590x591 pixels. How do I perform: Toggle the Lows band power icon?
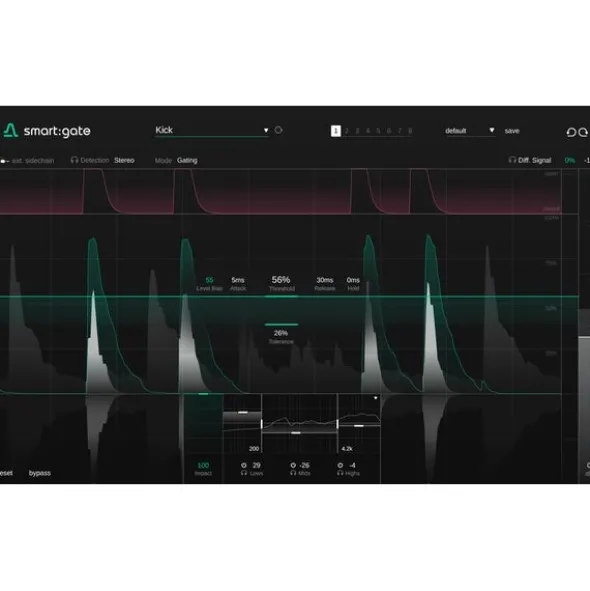tap(244, 465)
